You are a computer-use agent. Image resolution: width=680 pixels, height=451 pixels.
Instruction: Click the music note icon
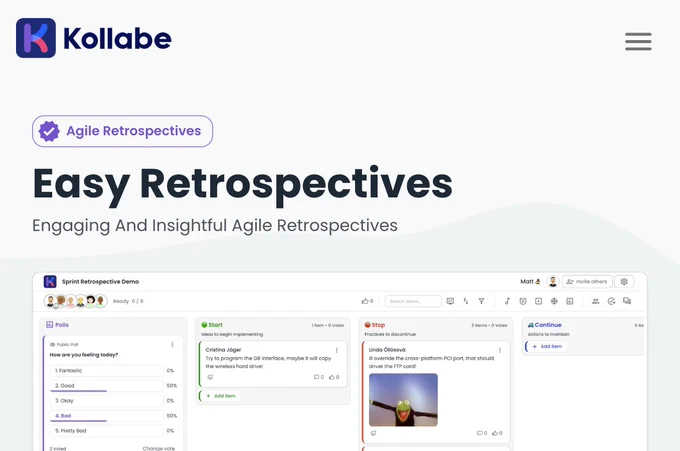click(x=507, y=301)
